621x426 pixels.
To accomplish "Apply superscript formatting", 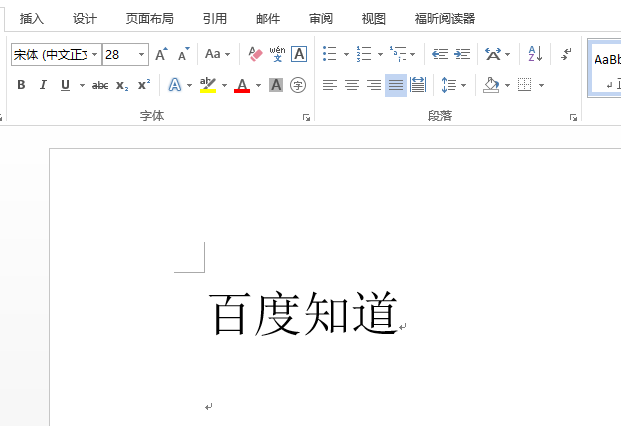I will (144, 85).
